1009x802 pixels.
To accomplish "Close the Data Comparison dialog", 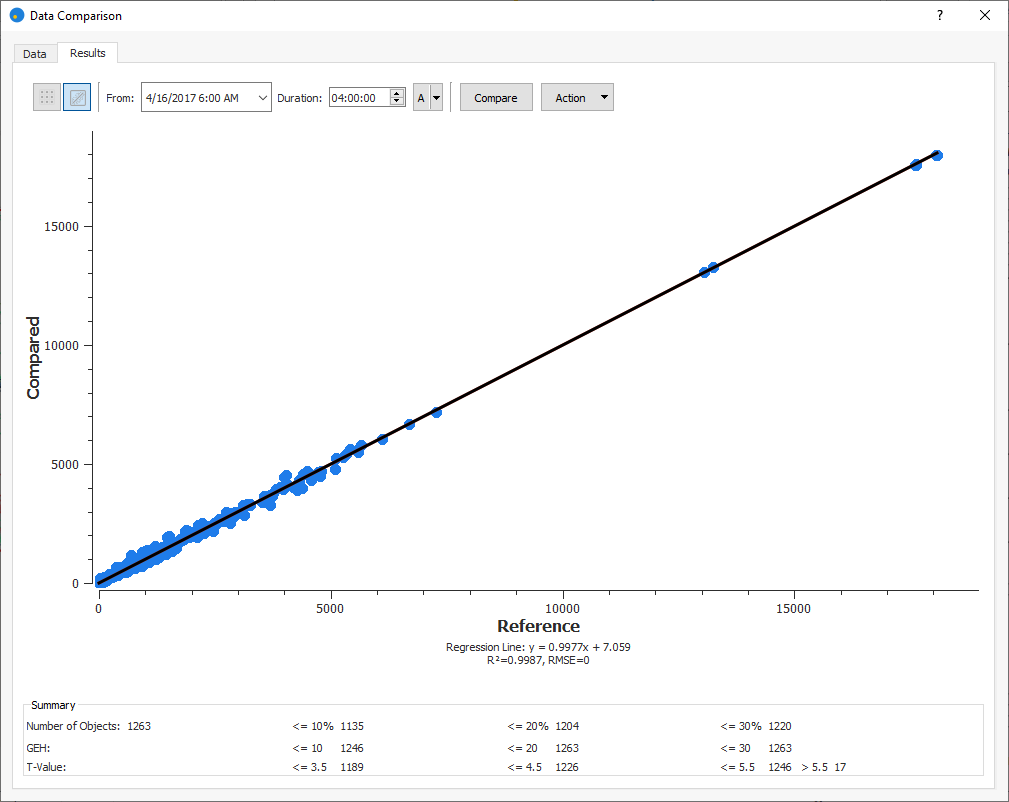I will point(985,16).
